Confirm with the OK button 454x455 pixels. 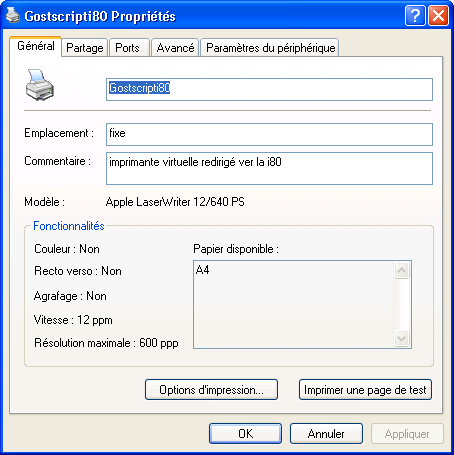click(245, 433)
